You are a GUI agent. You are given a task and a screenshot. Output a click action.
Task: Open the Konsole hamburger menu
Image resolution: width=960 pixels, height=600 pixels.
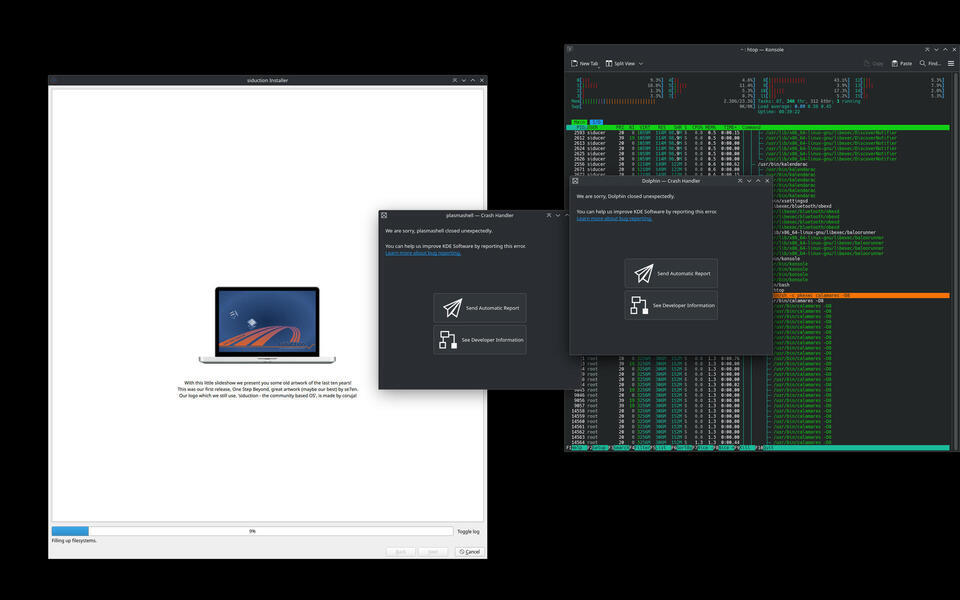[x=951, y=64]
